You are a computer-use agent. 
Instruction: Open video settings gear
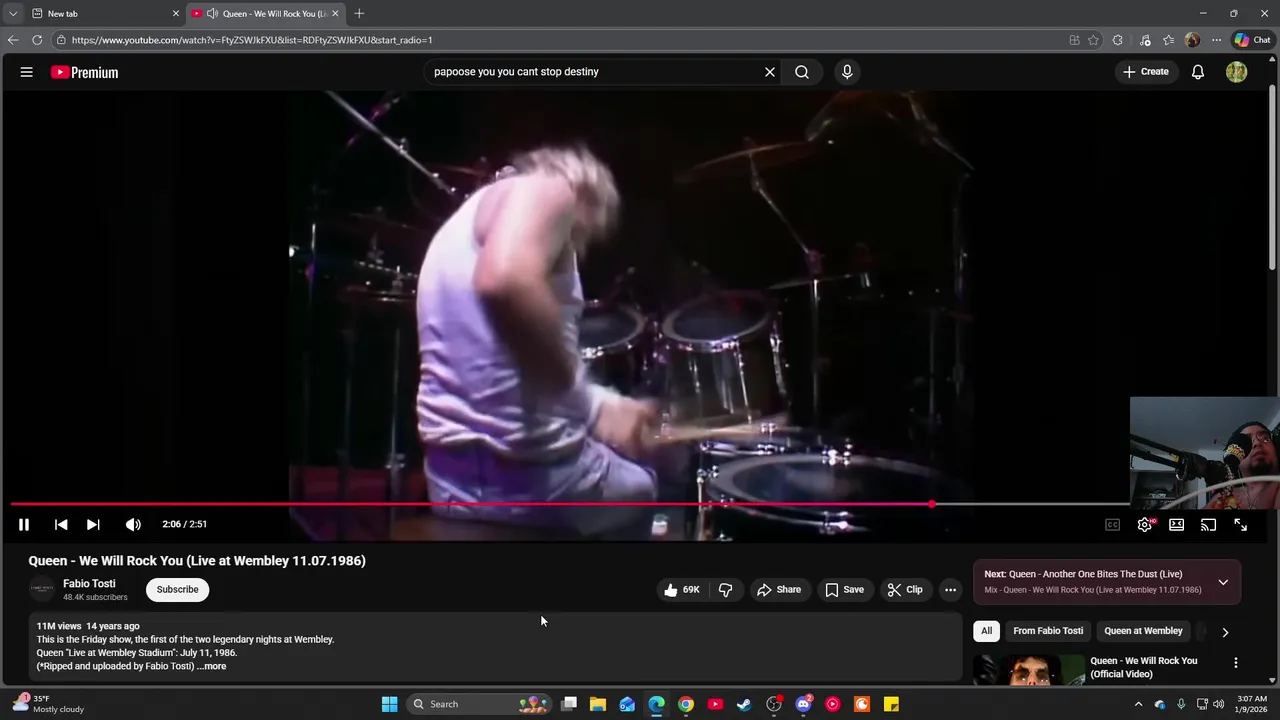[x=1145, y=524]
